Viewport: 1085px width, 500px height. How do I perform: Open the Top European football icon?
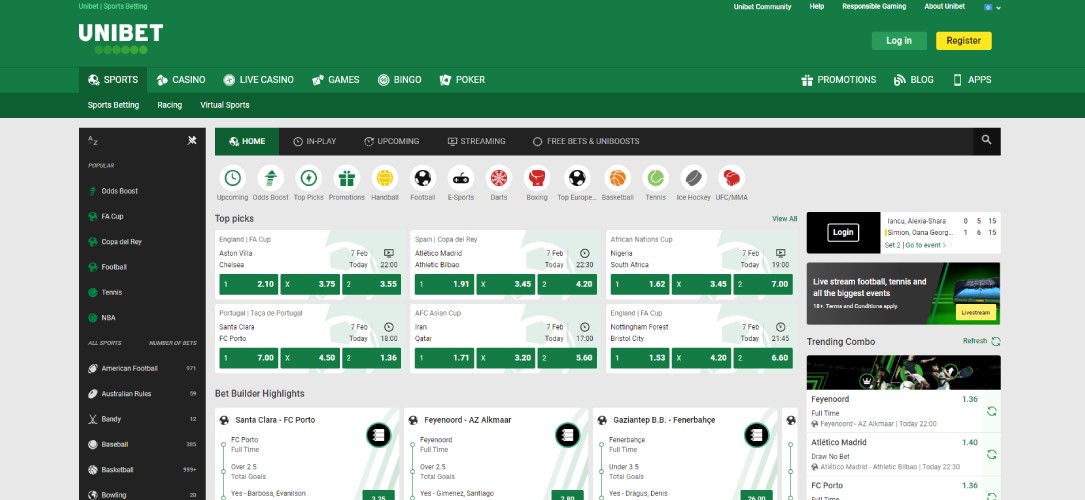click(577, 178)
